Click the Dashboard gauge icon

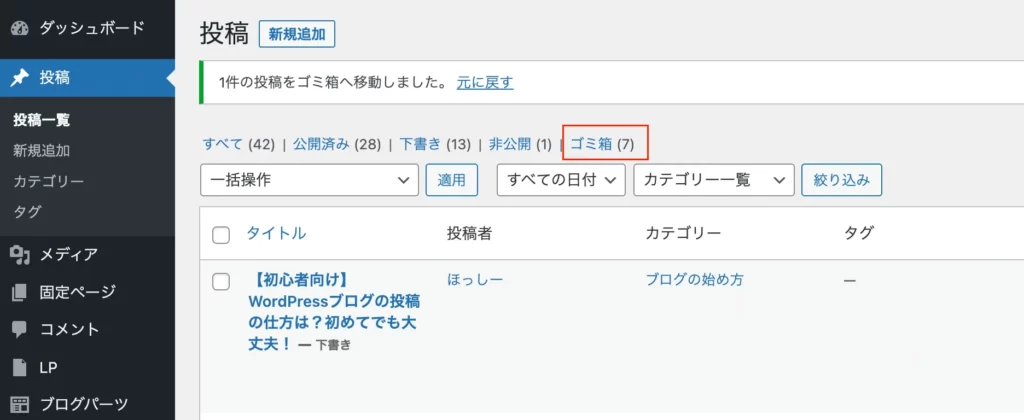tap(20, 28)
